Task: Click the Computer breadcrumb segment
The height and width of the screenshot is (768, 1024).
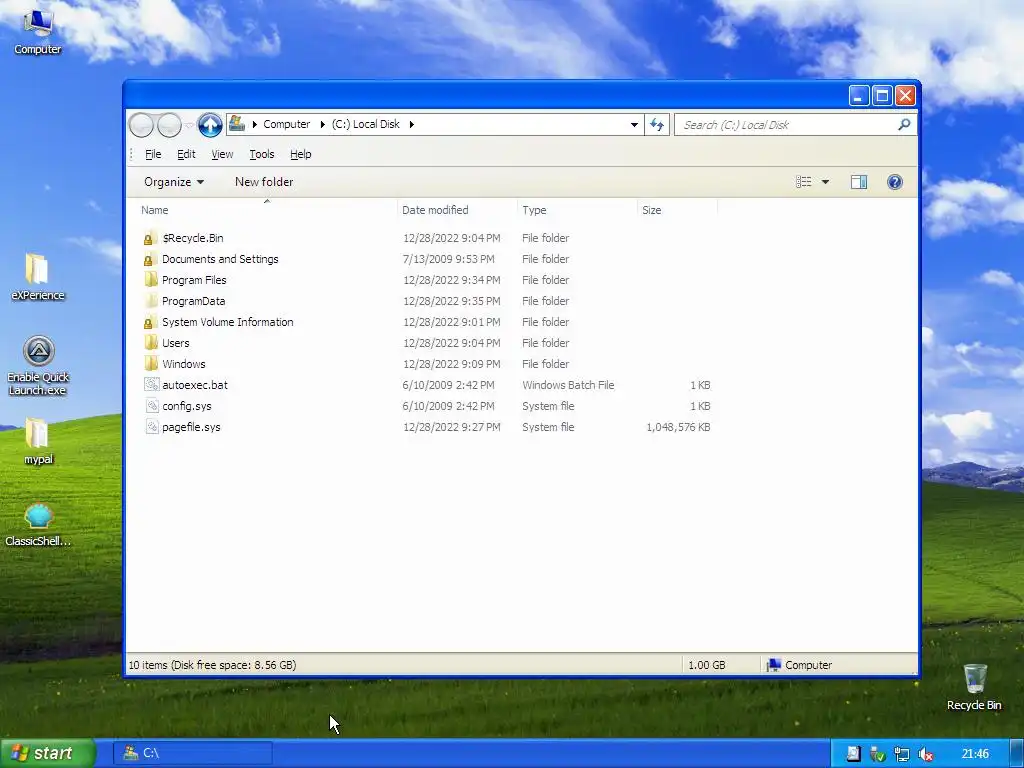Action: 286,124
